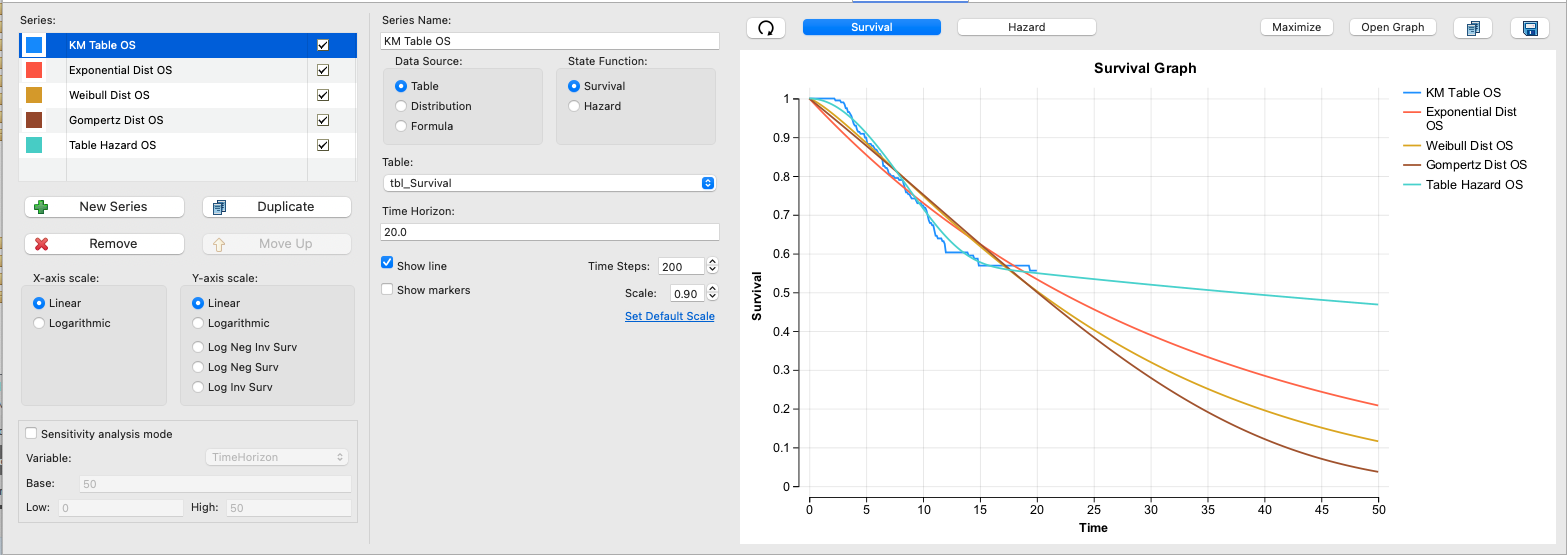Viewport: 1567px width, 555px height.
Task: Click blue KM Table OS color swatch
Action: tap(34, 45)
